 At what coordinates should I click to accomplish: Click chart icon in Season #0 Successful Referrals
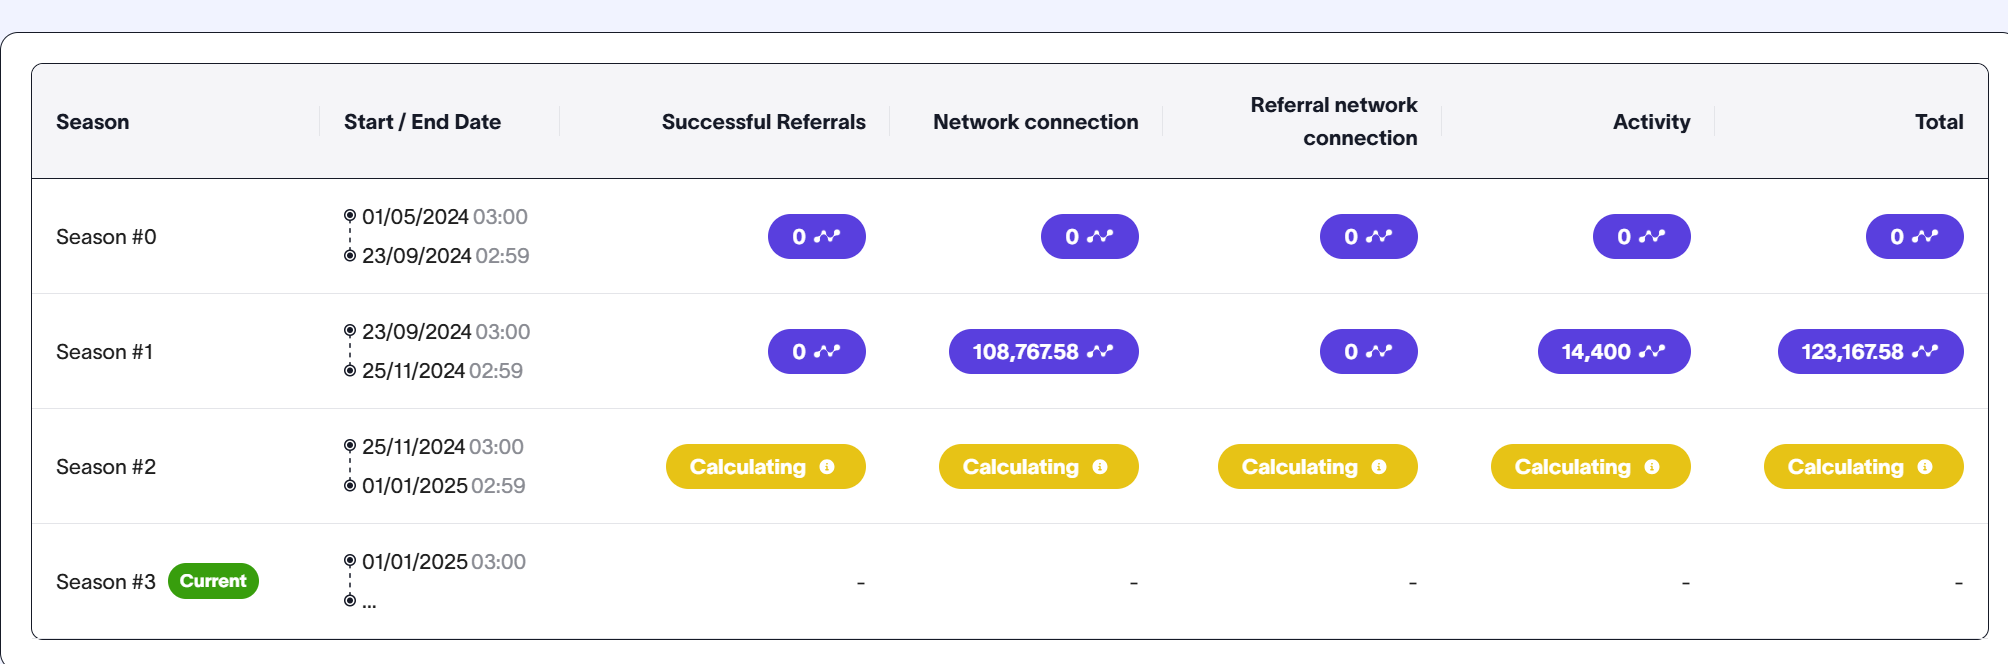[x=827, y=237]
